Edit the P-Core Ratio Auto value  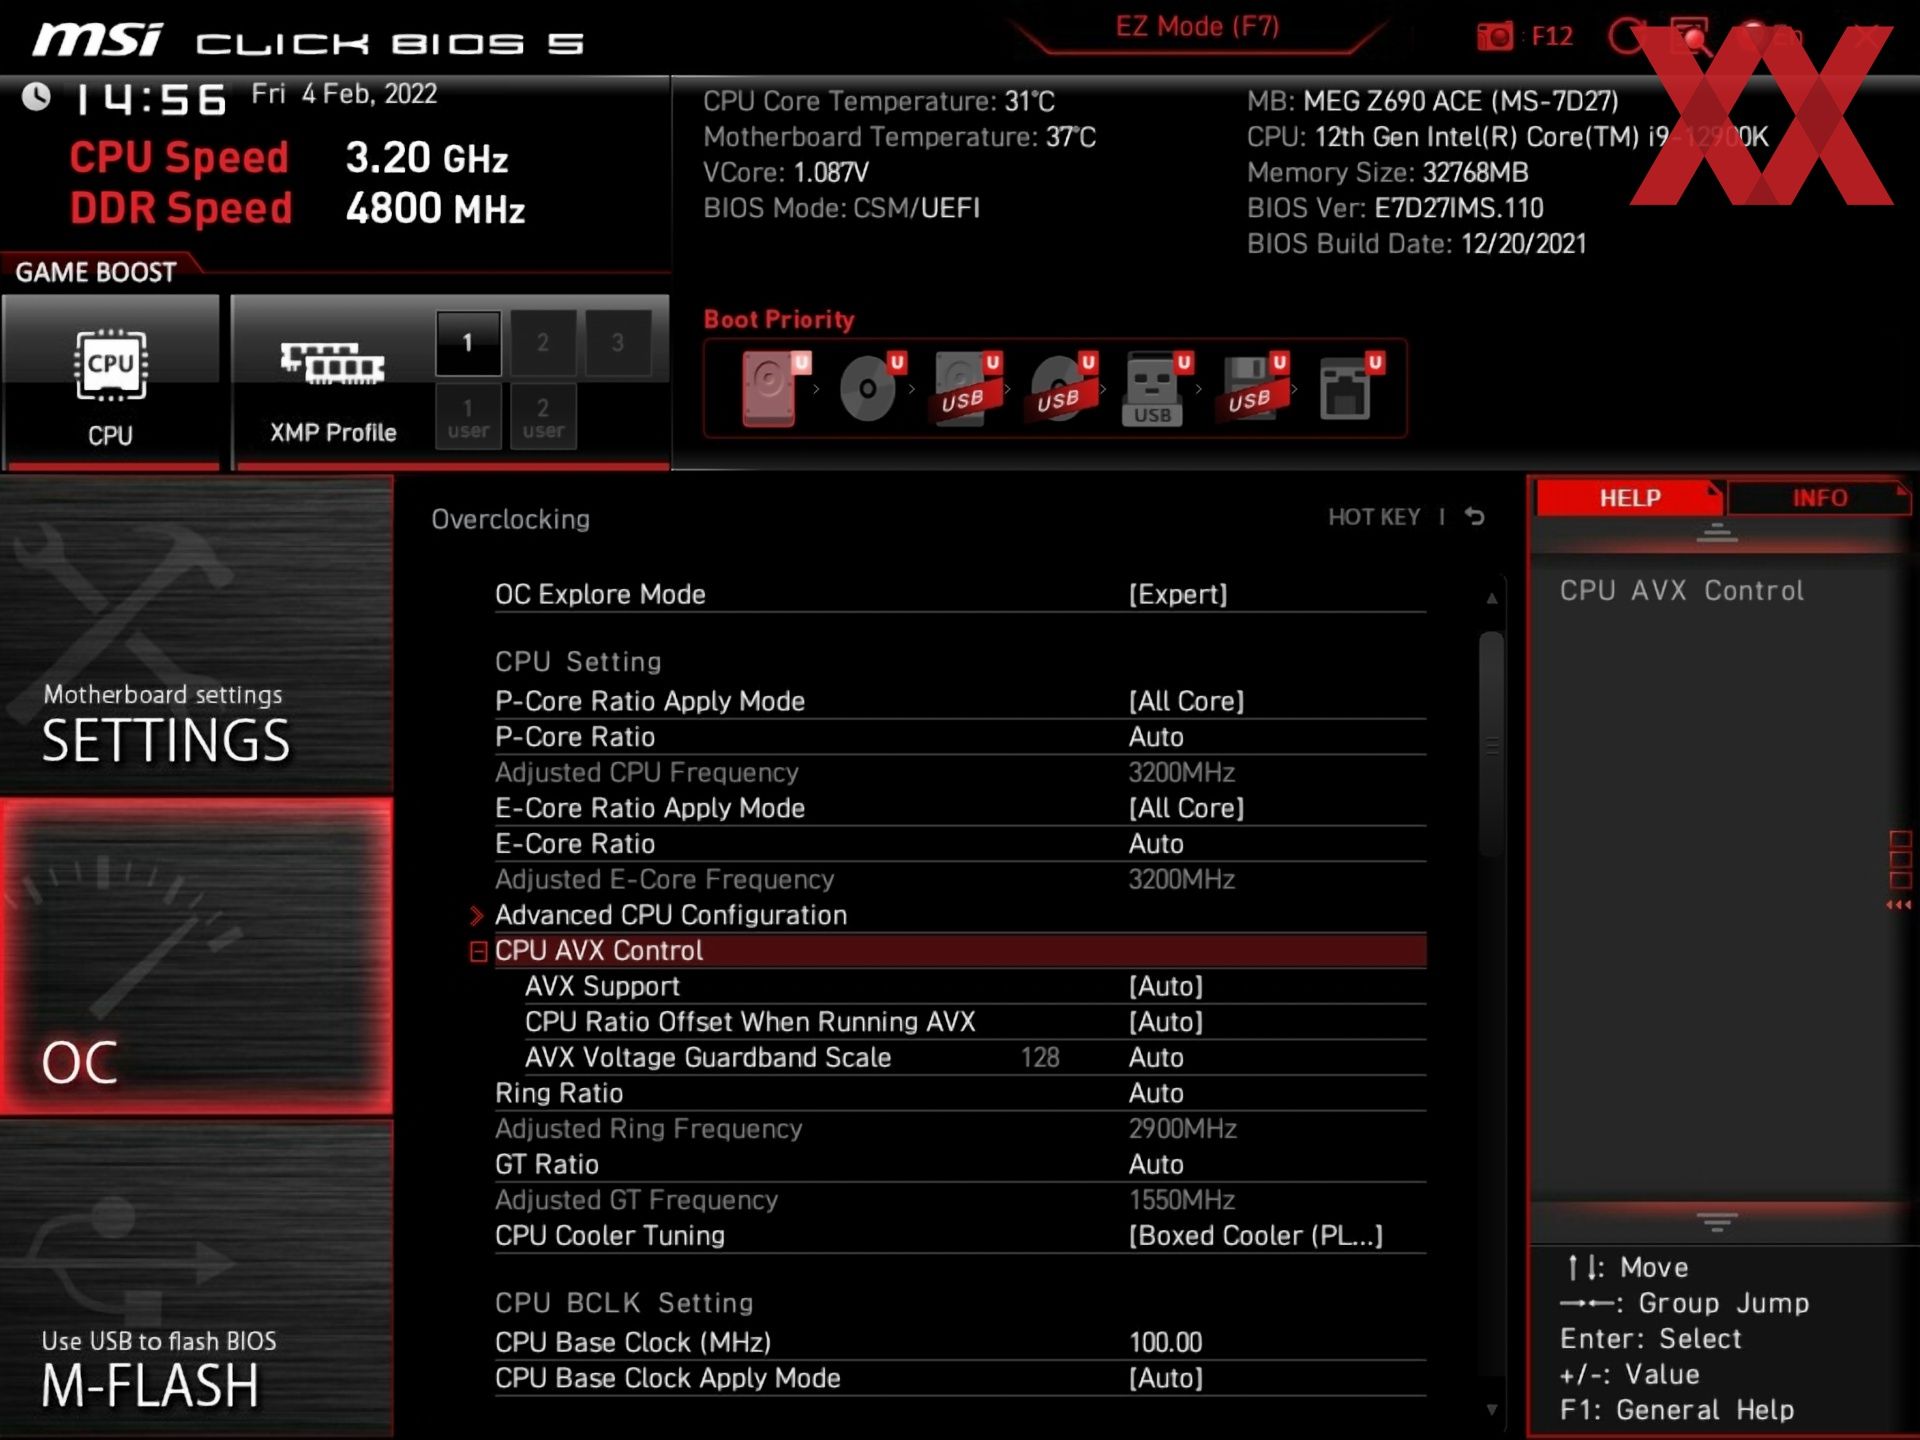coord(960,737)
